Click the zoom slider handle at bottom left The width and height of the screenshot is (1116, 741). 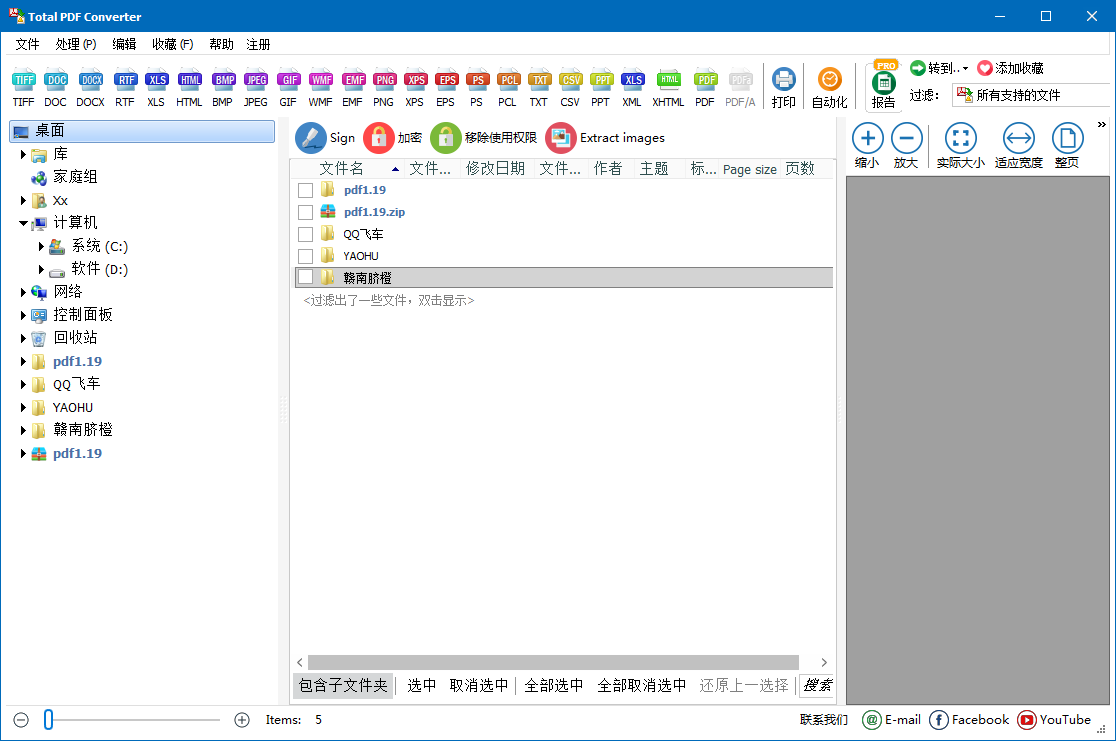48,720
